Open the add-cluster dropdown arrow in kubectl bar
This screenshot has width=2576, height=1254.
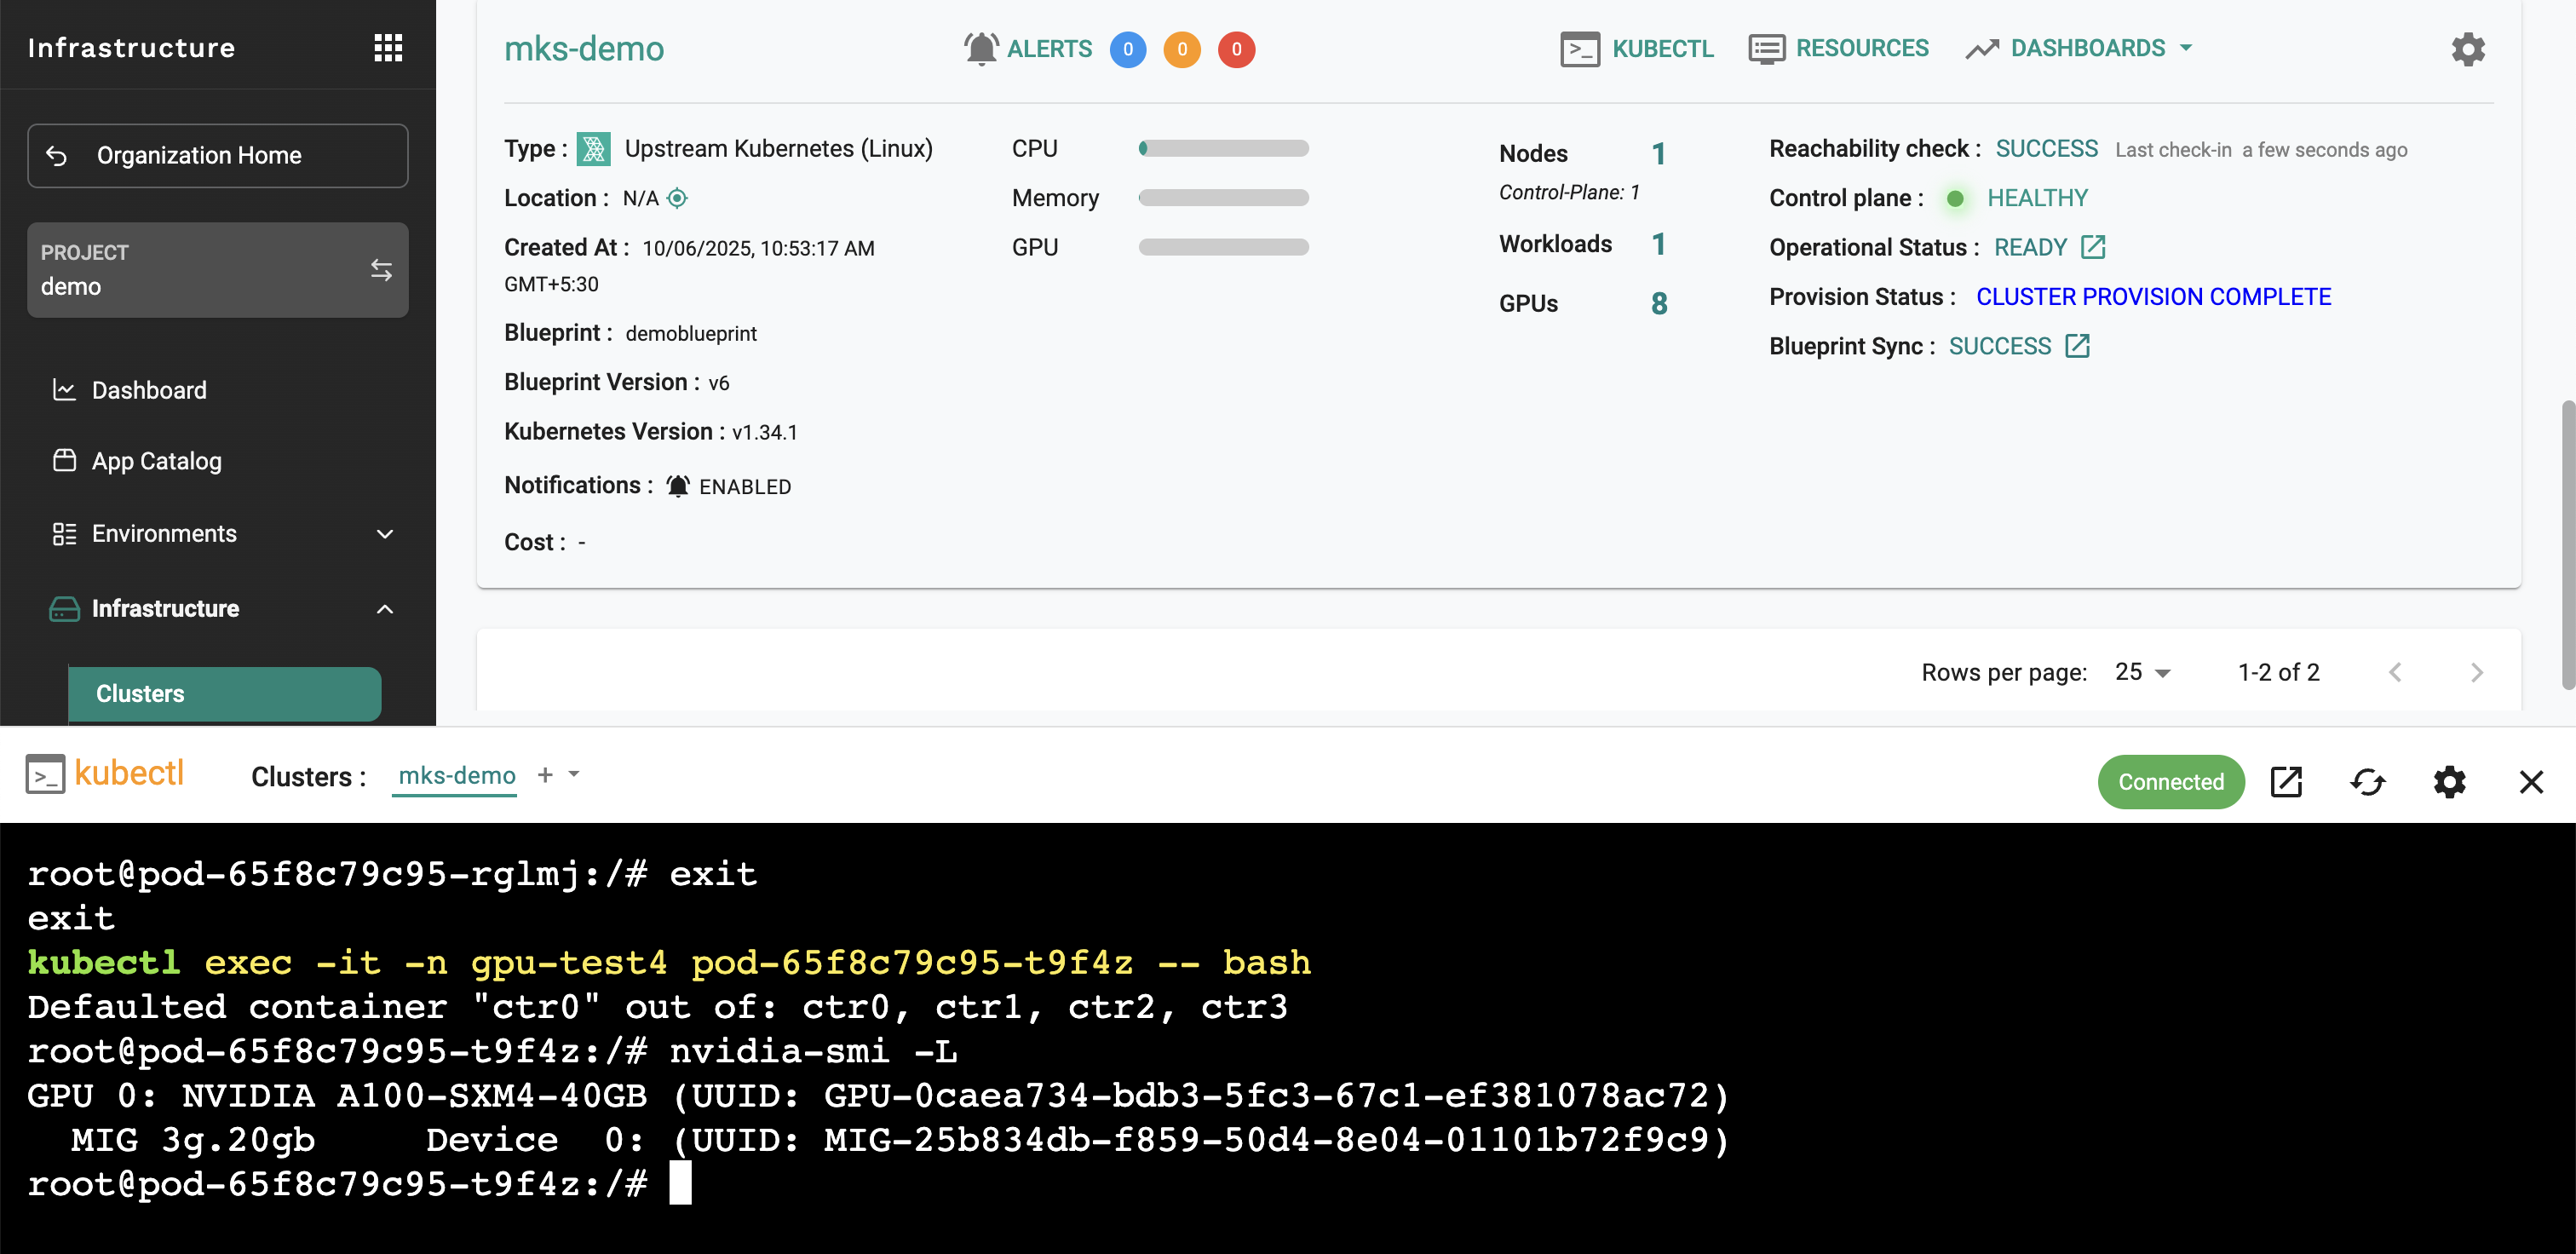point(574,774)
